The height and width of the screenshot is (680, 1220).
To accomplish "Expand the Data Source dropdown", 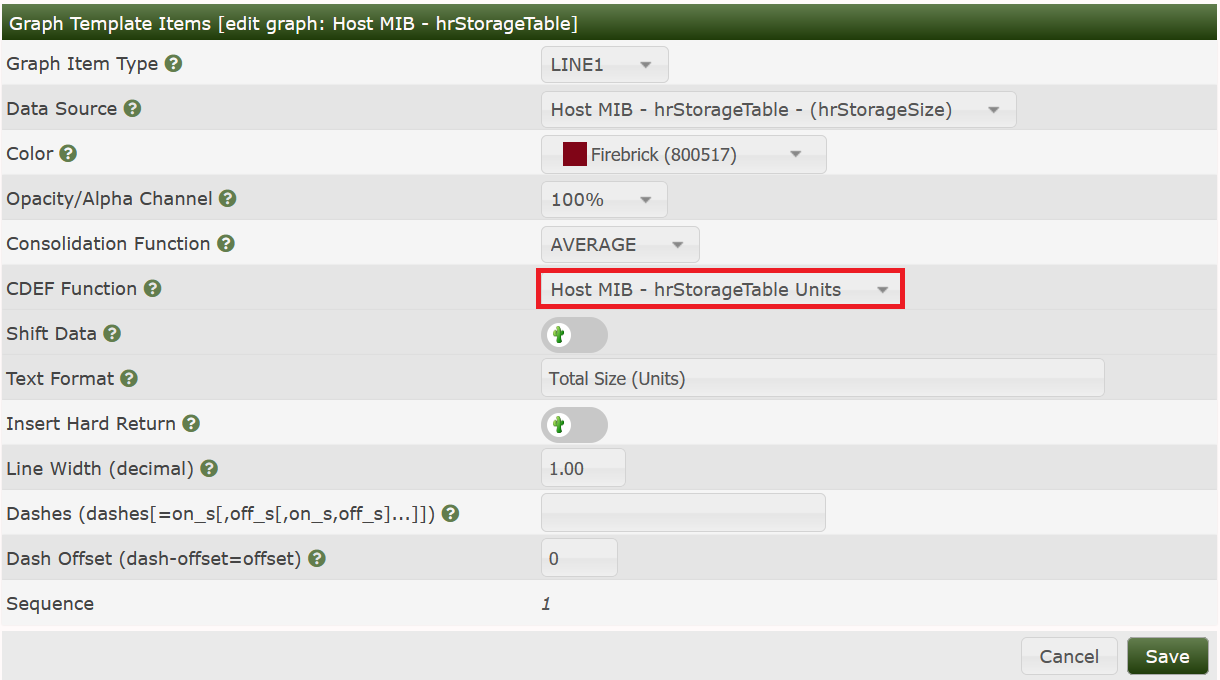I will (x=777, y=110).
